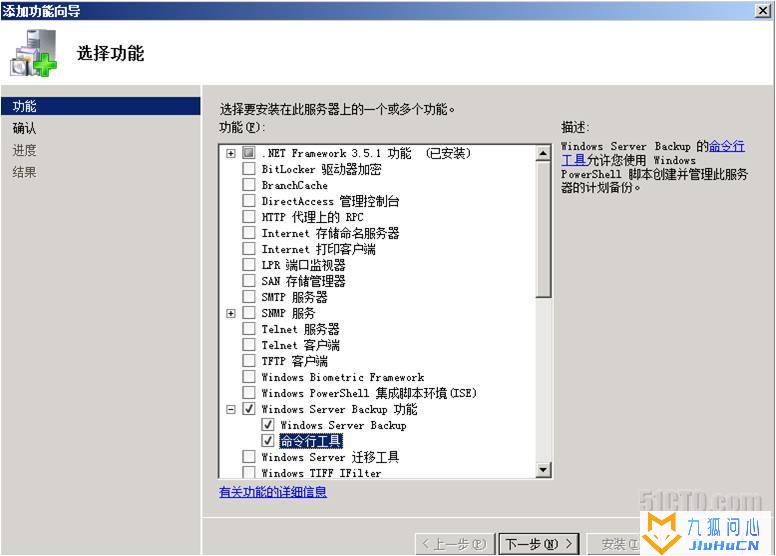Open 有关功能的详细信息 link
The height and width of the screenshot is (556, 776).
click(273, 492)
